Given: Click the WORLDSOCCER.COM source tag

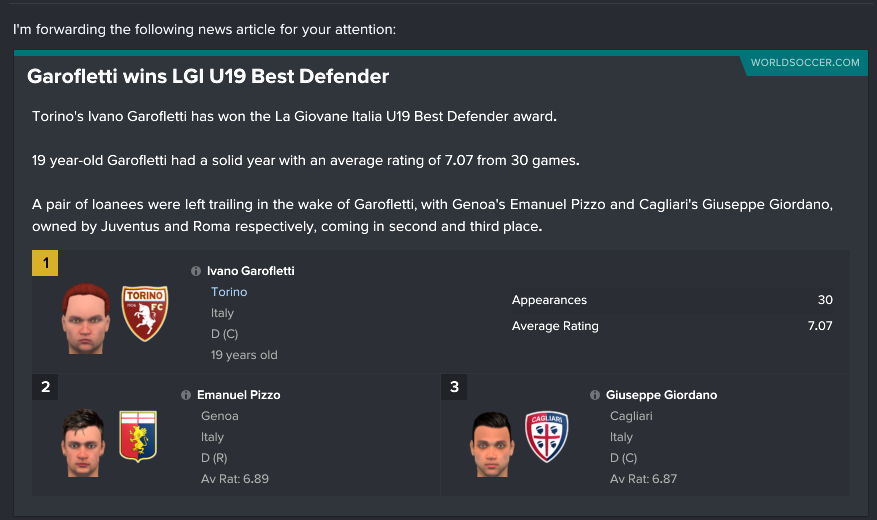Looking at the screenshot, I should [805, 63].
